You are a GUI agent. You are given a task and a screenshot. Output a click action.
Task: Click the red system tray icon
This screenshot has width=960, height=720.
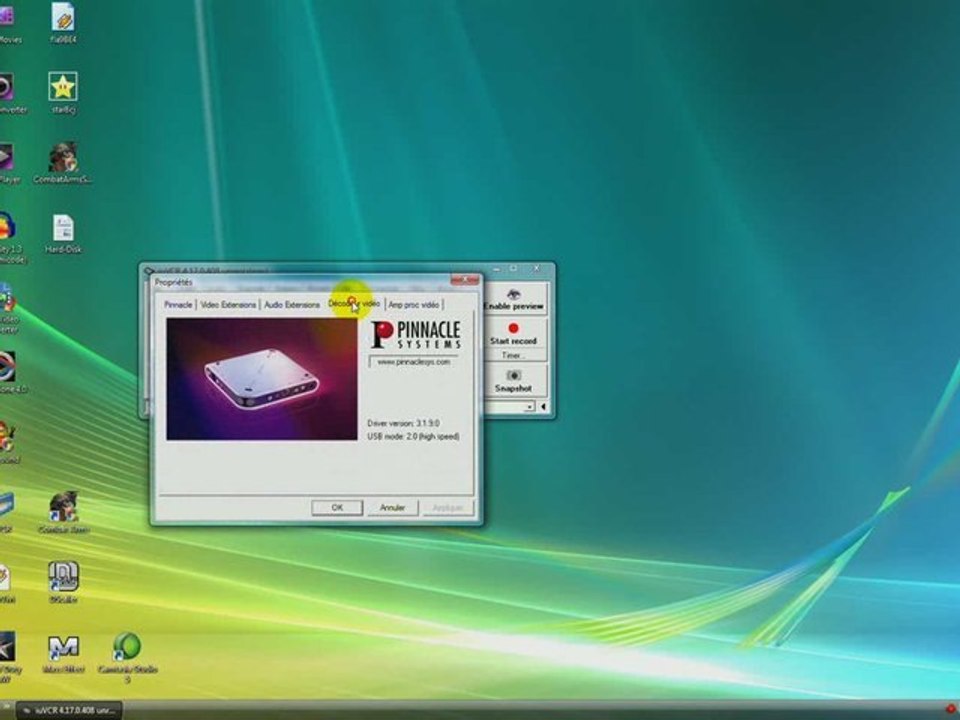[950, 710]
